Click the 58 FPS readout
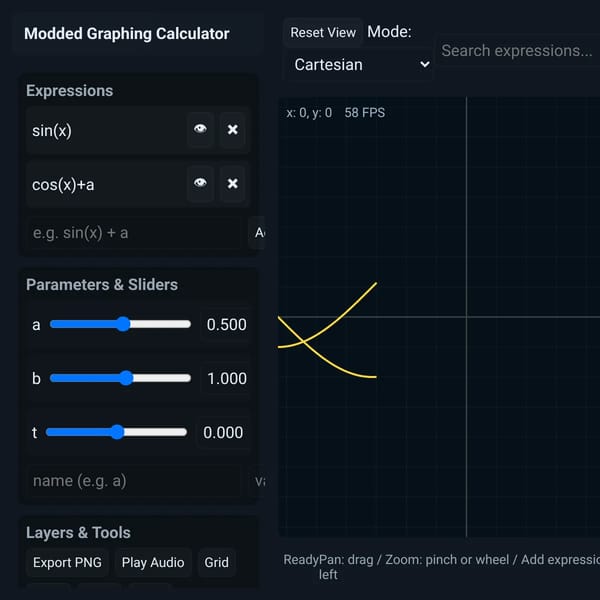600x600 pixels. [x=365, y=113]
